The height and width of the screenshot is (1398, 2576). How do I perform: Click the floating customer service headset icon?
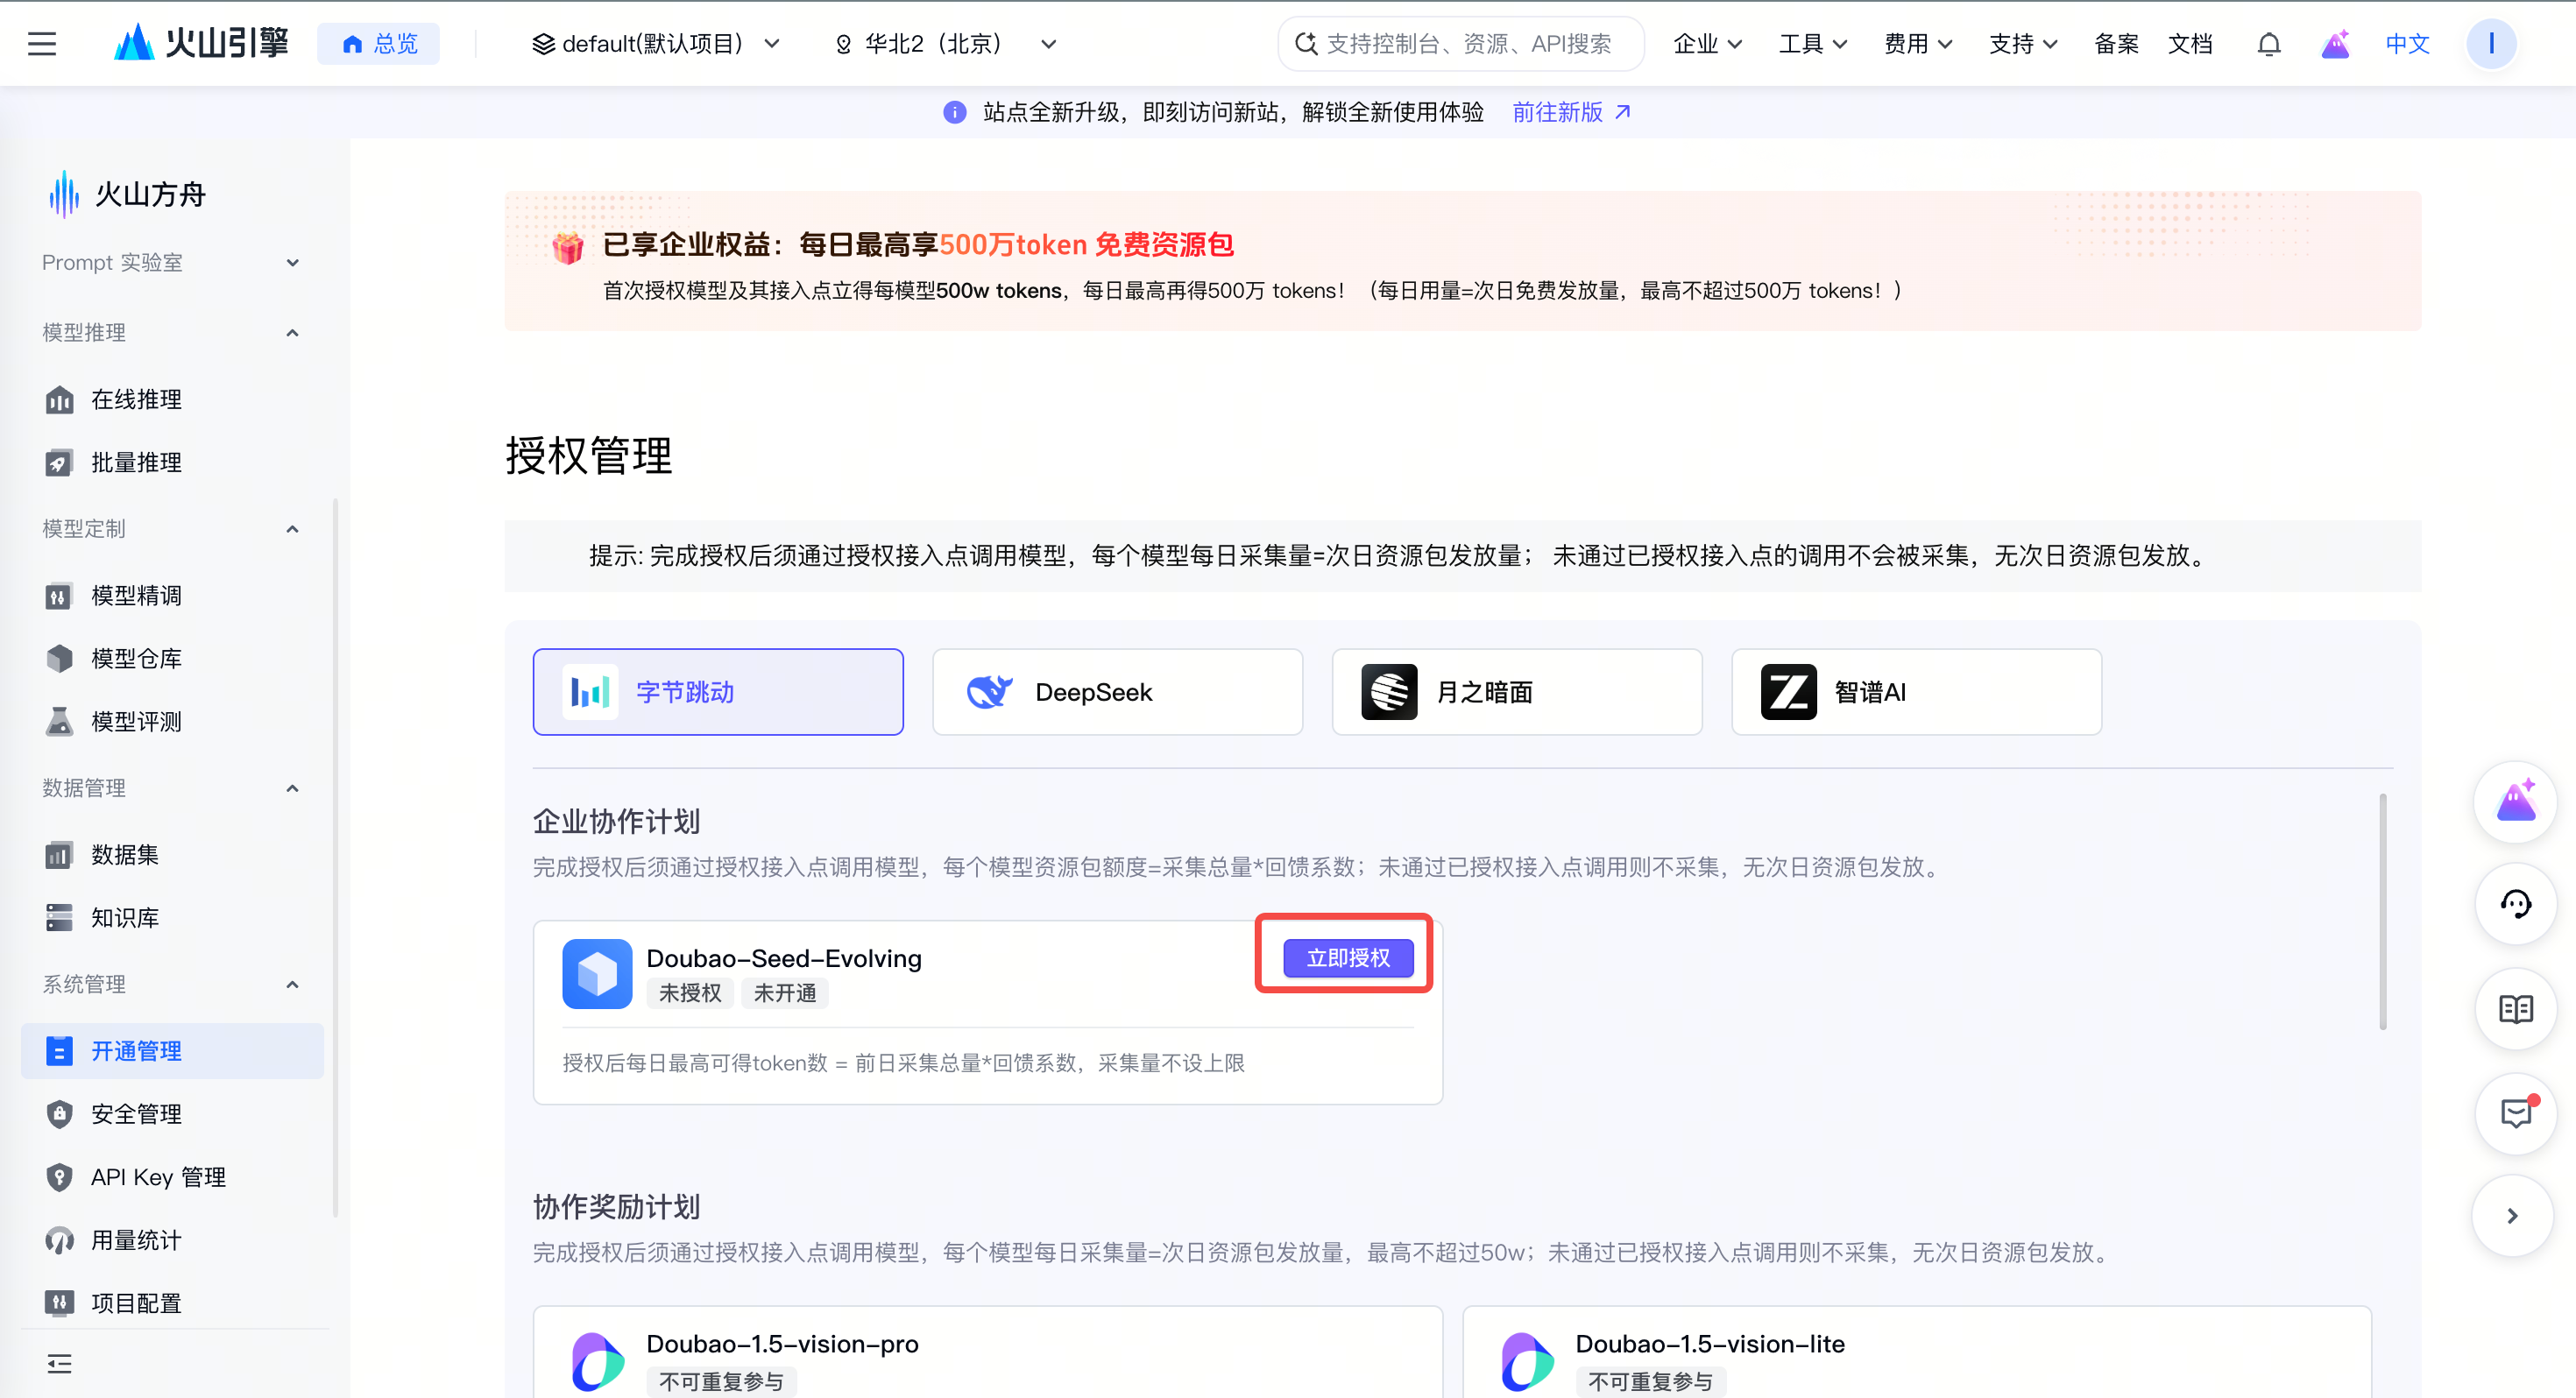pyautogui.click(x=2515, y=904)
